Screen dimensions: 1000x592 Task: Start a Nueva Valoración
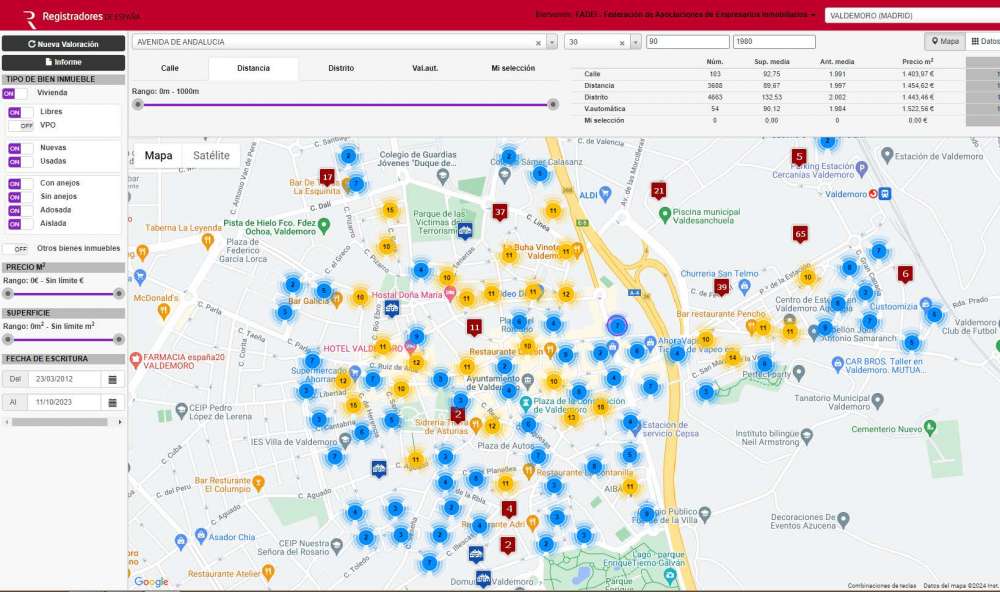pyautogui.click(x=63, y=44)
